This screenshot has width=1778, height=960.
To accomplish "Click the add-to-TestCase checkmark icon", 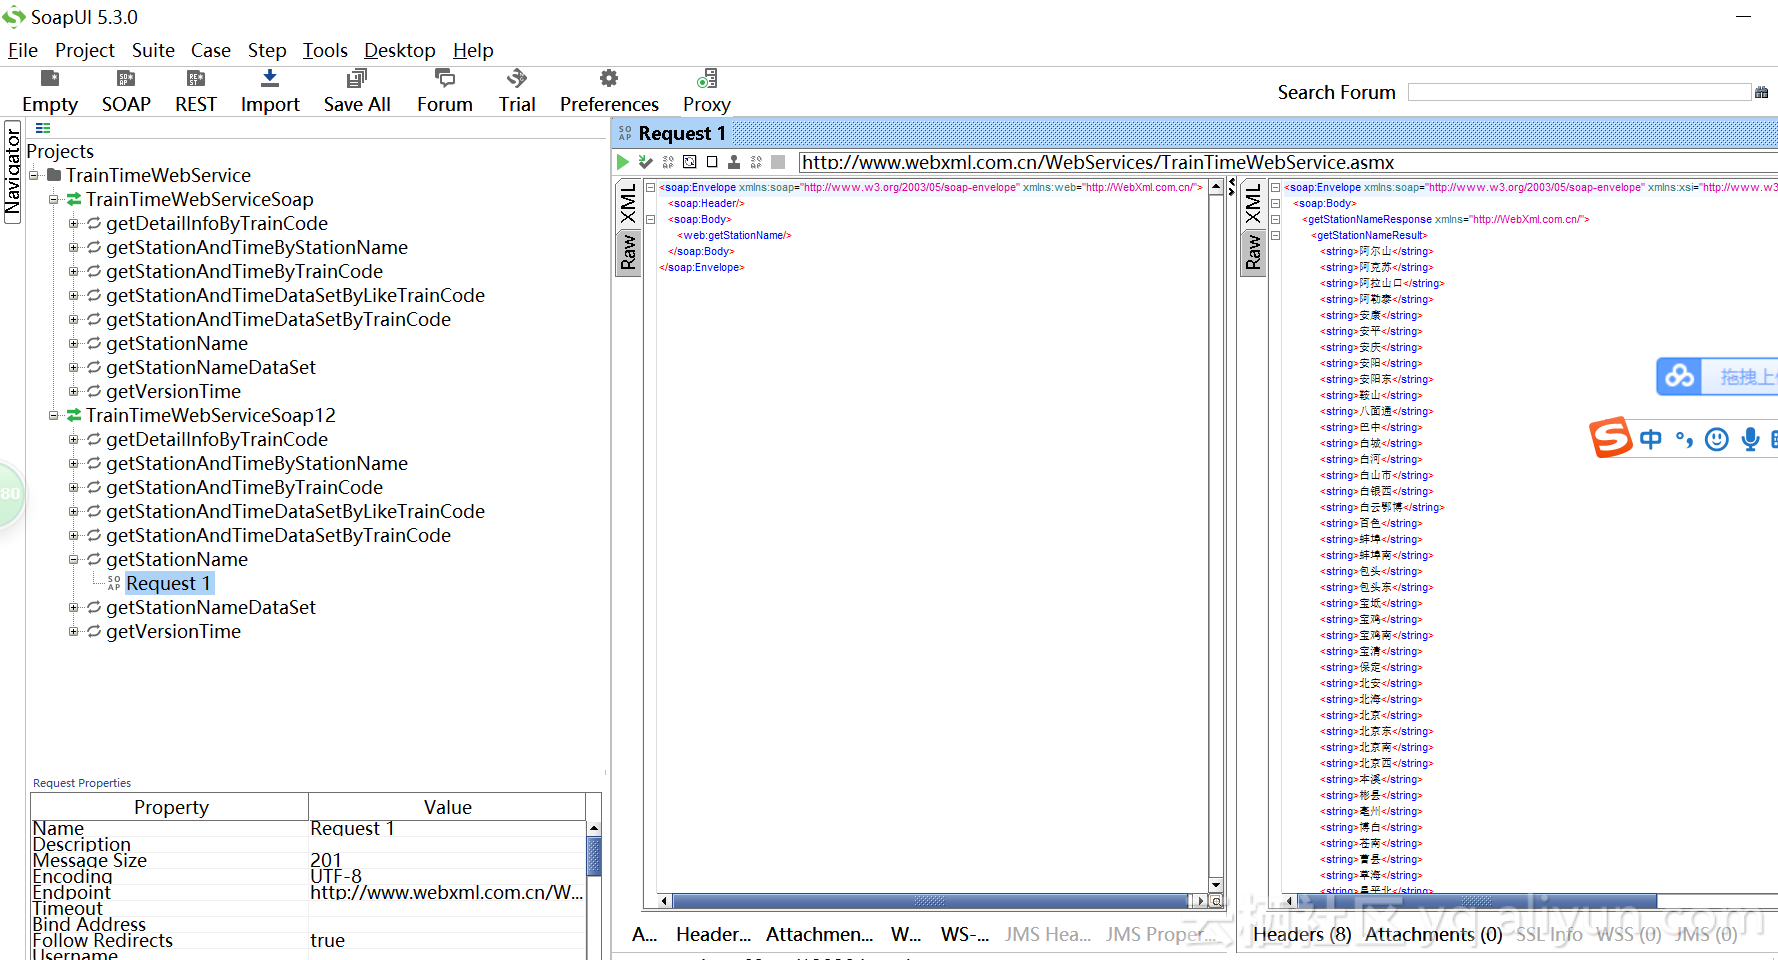I will [x=646, y=162].
